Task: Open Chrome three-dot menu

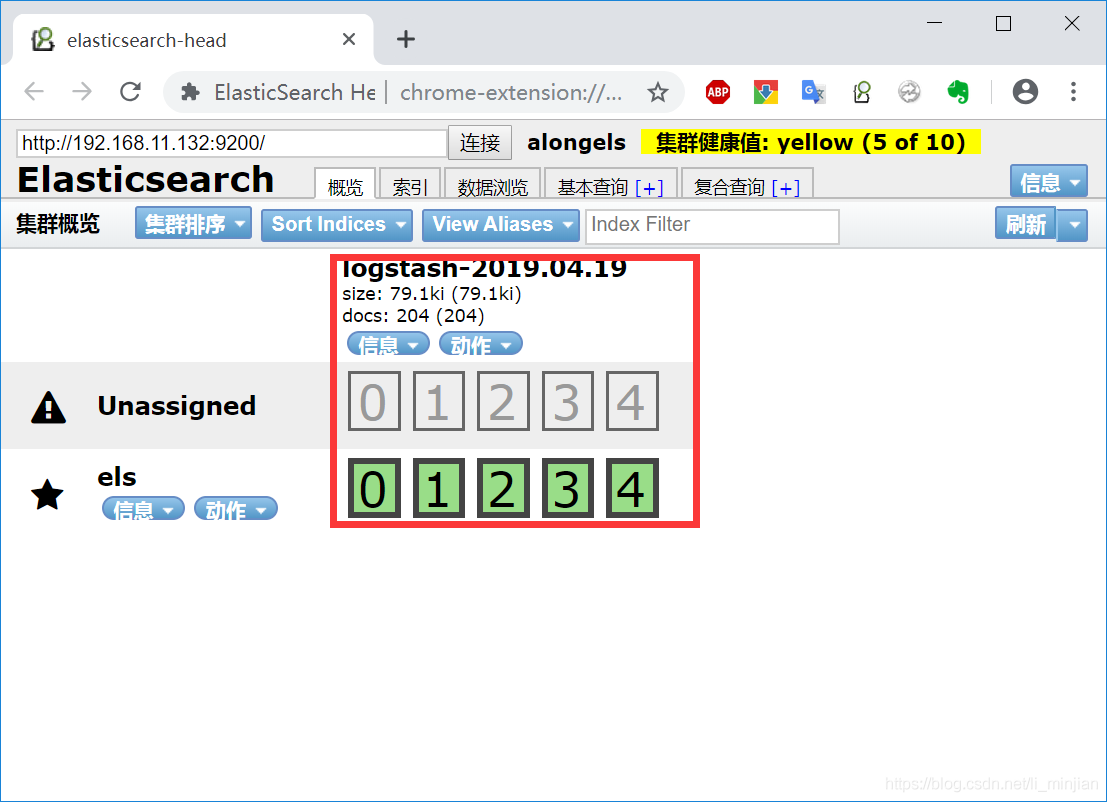Action: (x=1073, y=92)
